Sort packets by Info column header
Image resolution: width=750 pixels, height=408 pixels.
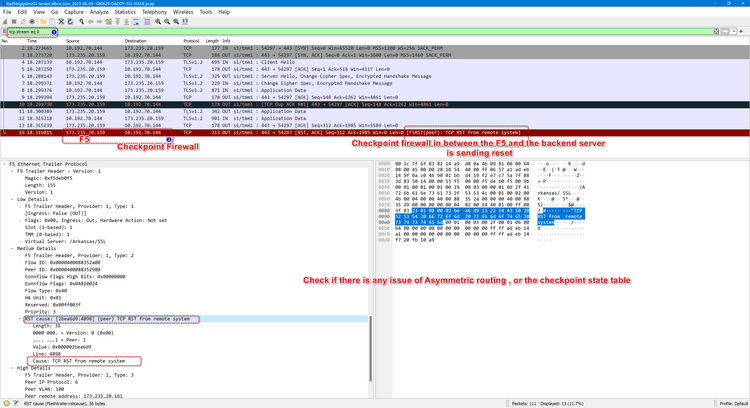(226, 41)
